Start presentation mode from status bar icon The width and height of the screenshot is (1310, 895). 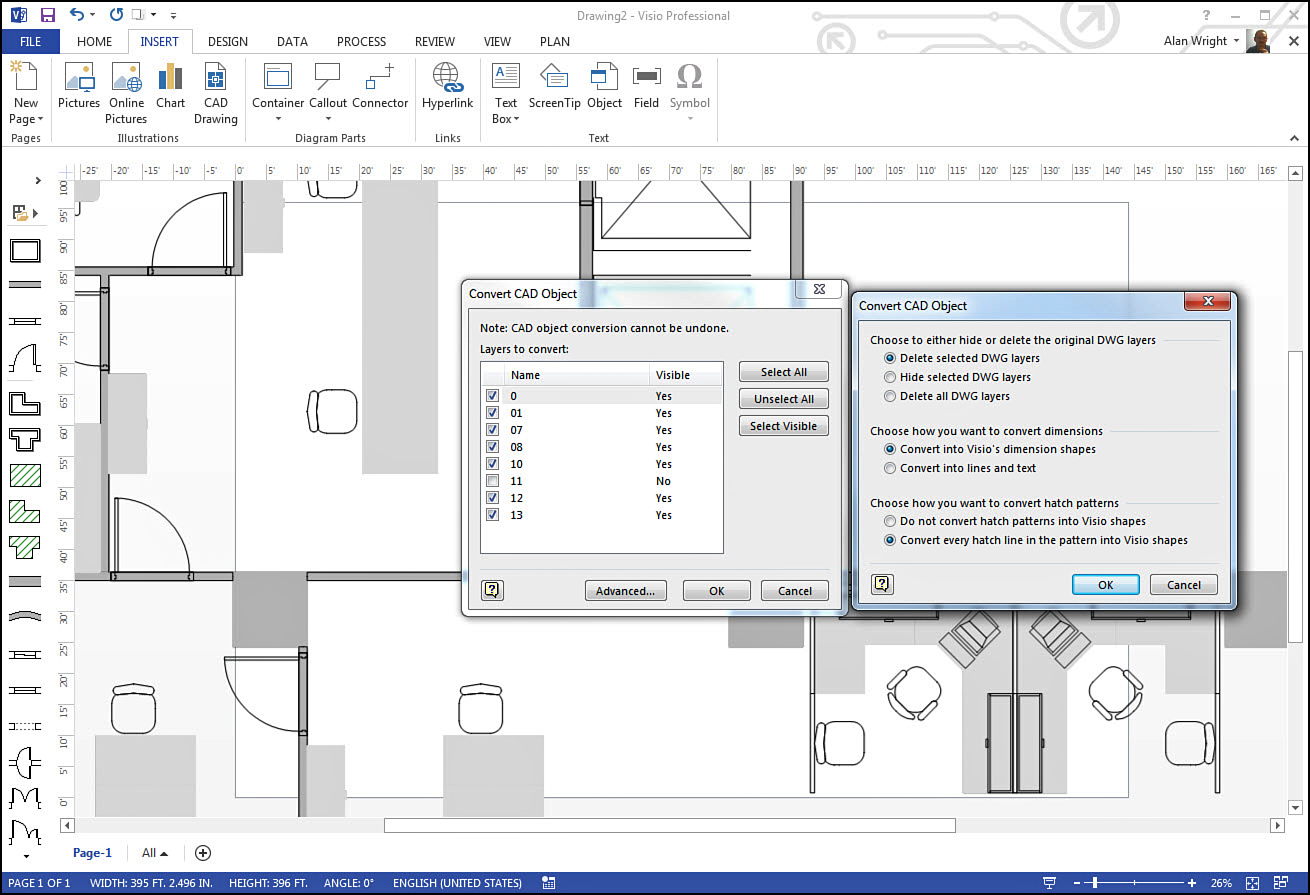(x=1049, y=883)
